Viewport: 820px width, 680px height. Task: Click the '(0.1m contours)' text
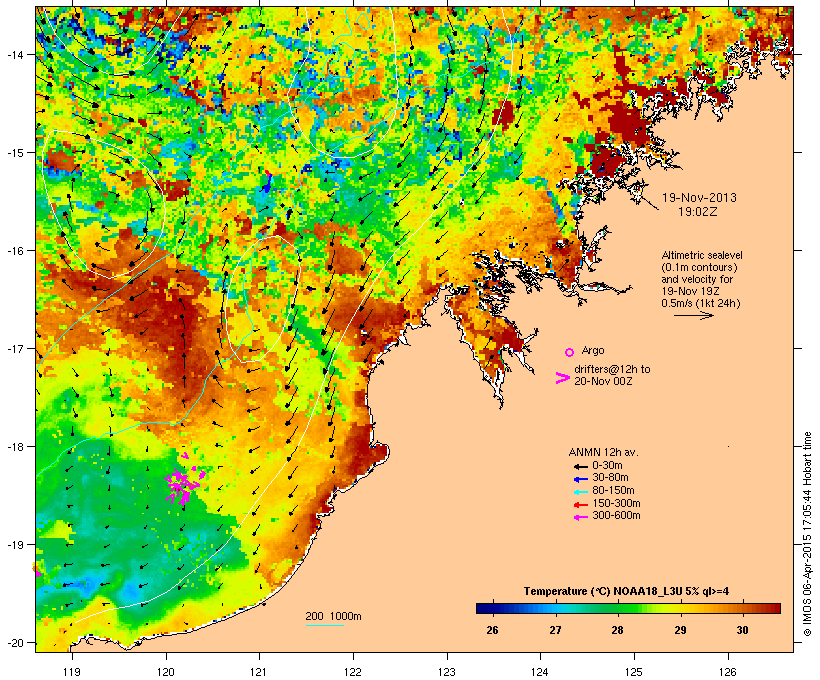pos(699,267)
